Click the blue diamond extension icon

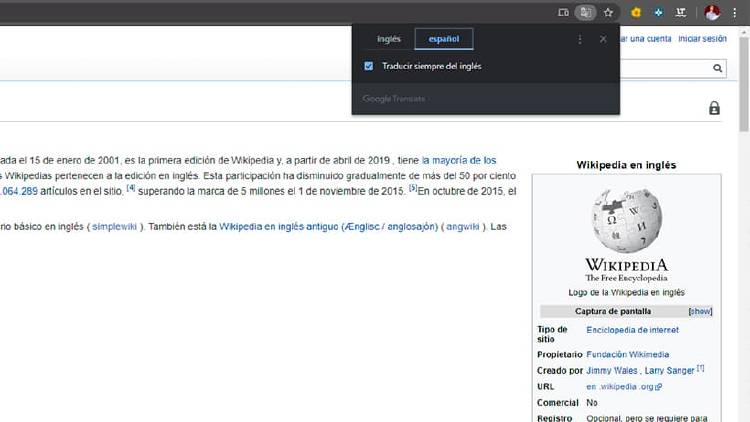coord(658,12)
